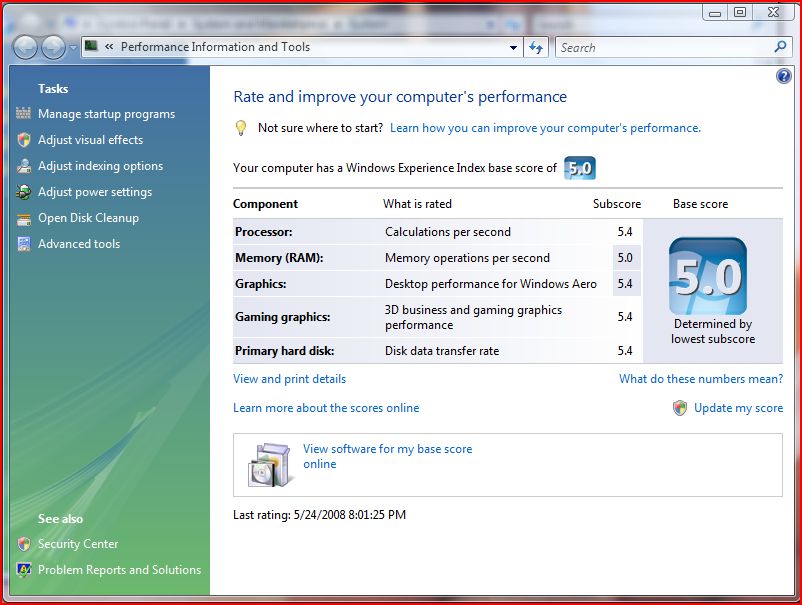Open View and print details

tap(289, 379)
